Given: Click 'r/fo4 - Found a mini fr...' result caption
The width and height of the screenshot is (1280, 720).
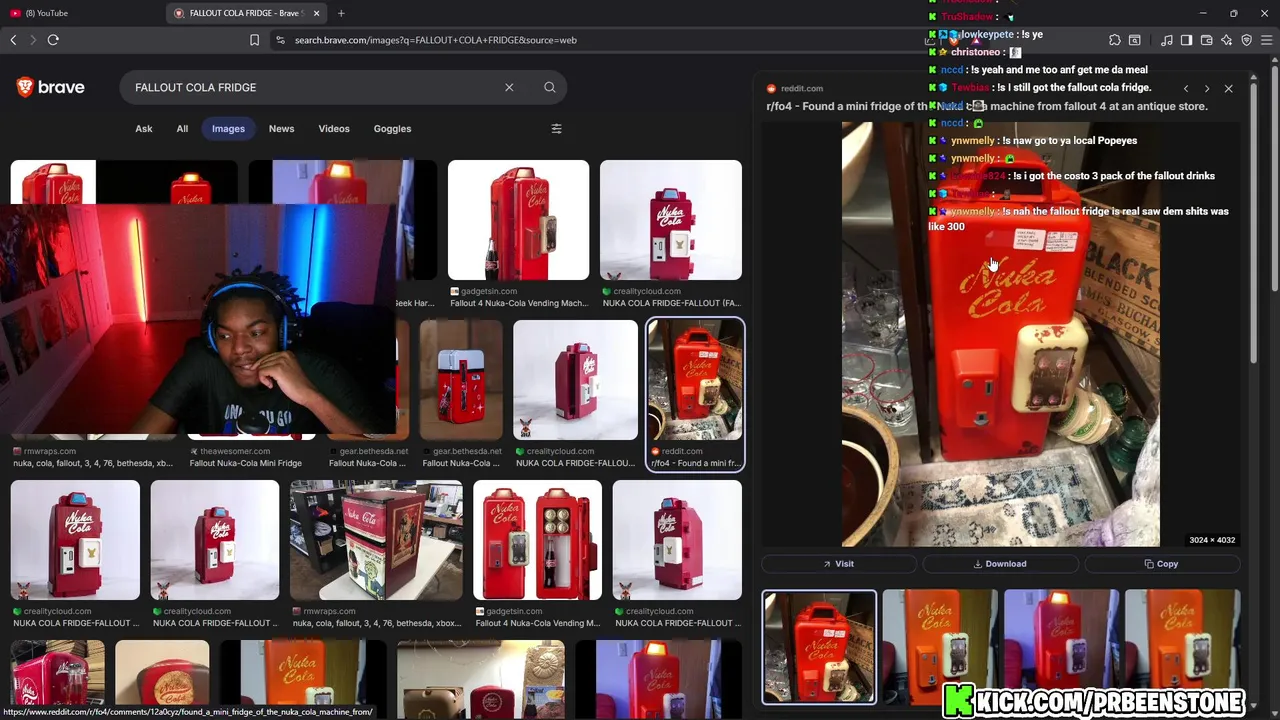Looking at the screenshot, I should (694, 464).
